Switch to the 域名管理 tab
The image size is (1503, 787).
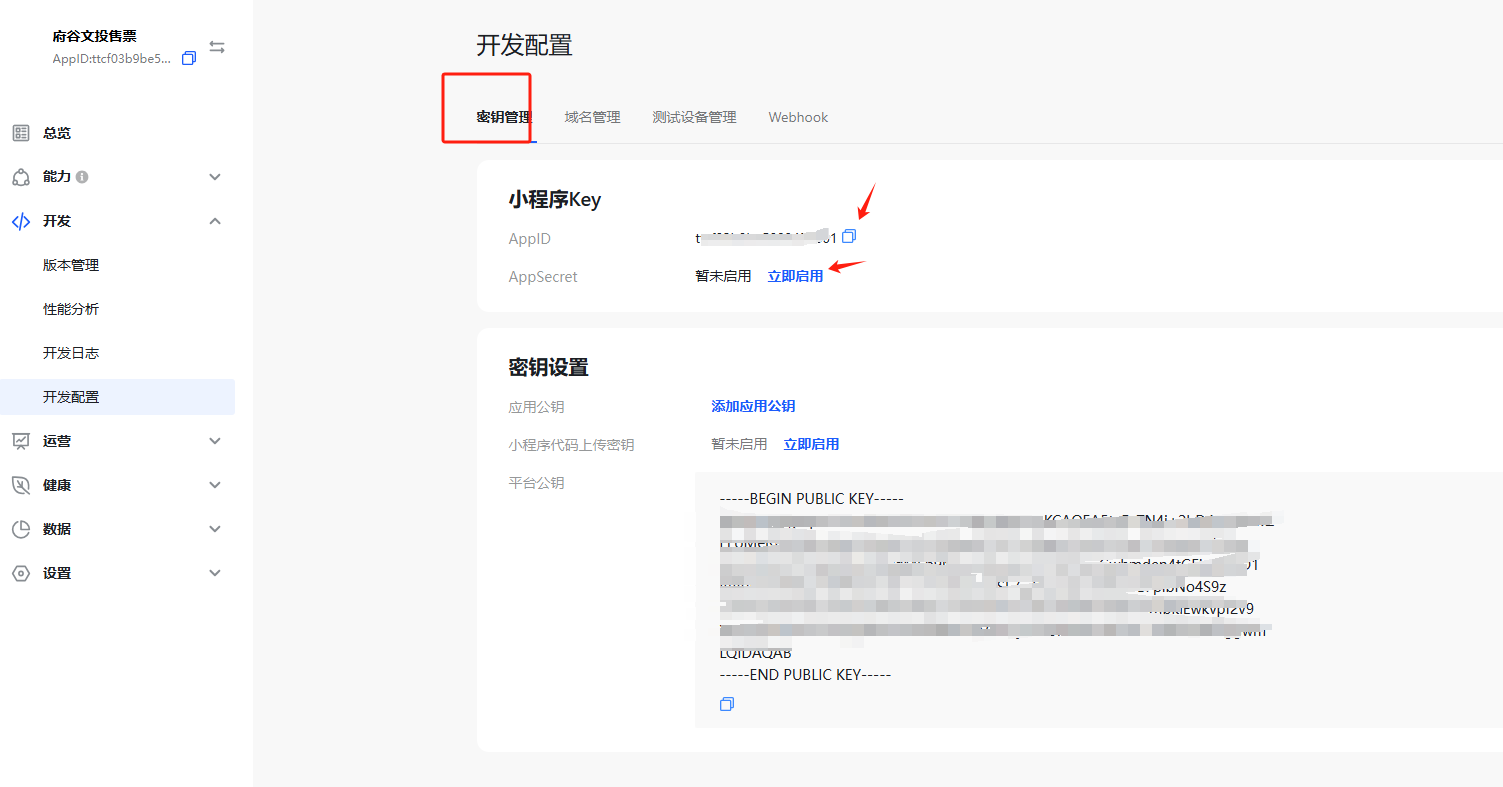pyautogui.click(x=592, y=117)
